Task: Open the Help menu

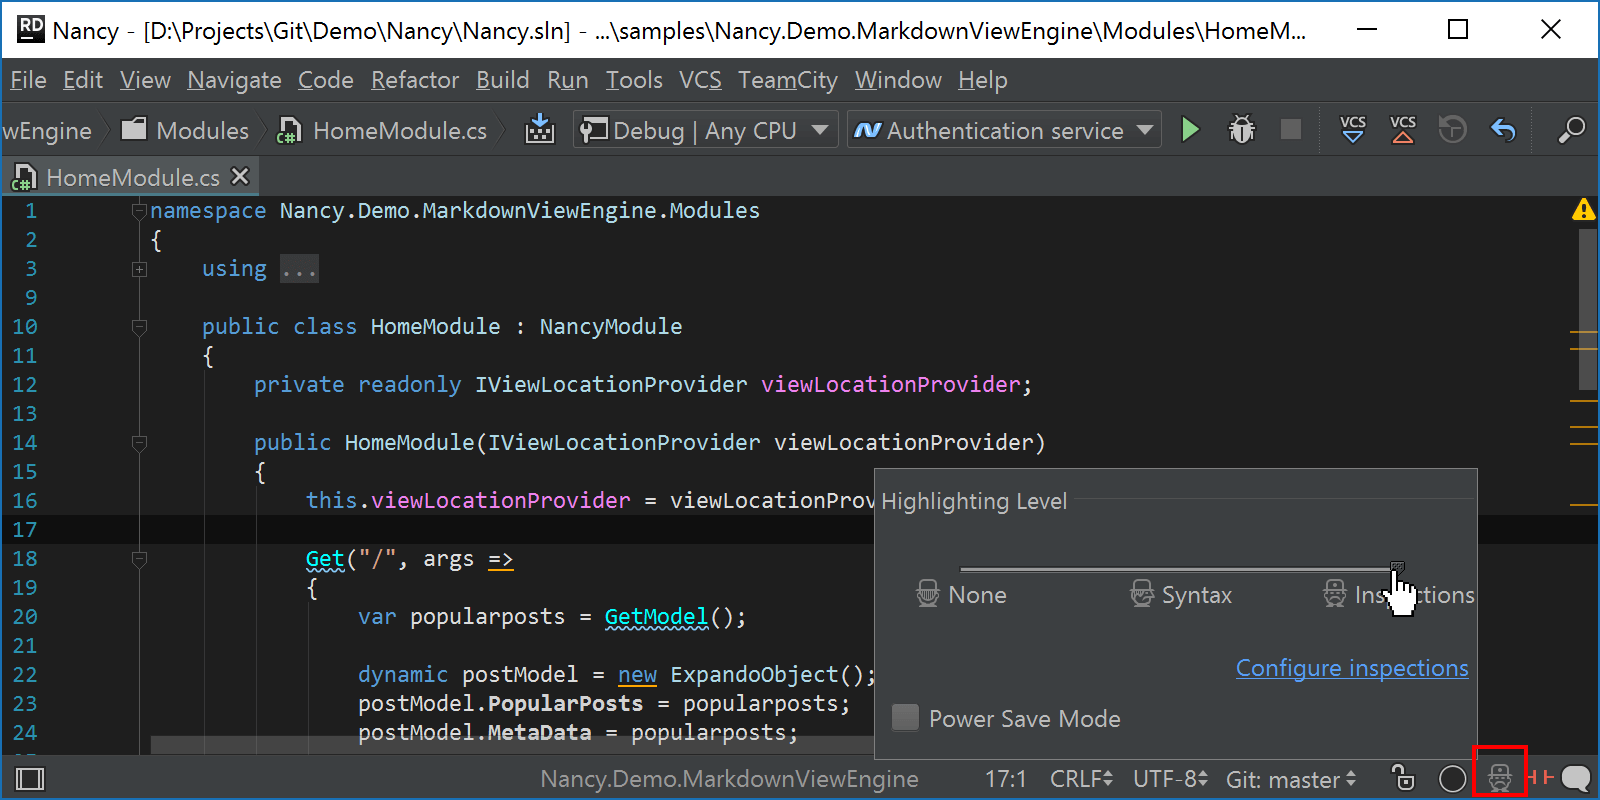Action: (x=983, y=80)
